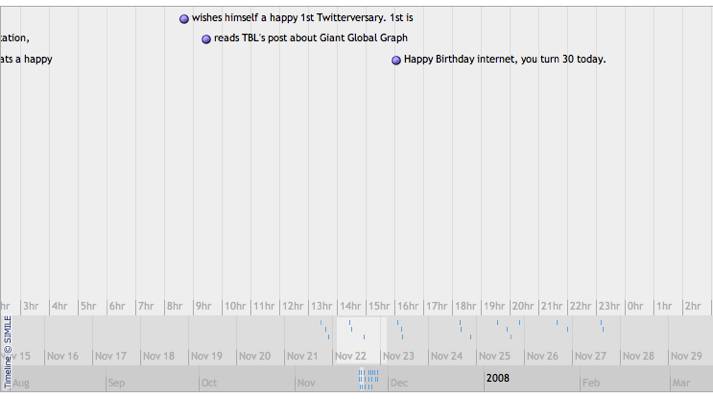
Task: Open the 'Happy Birthday internet, you turn 30 today.' event
Action: click(x=505, y=59)
